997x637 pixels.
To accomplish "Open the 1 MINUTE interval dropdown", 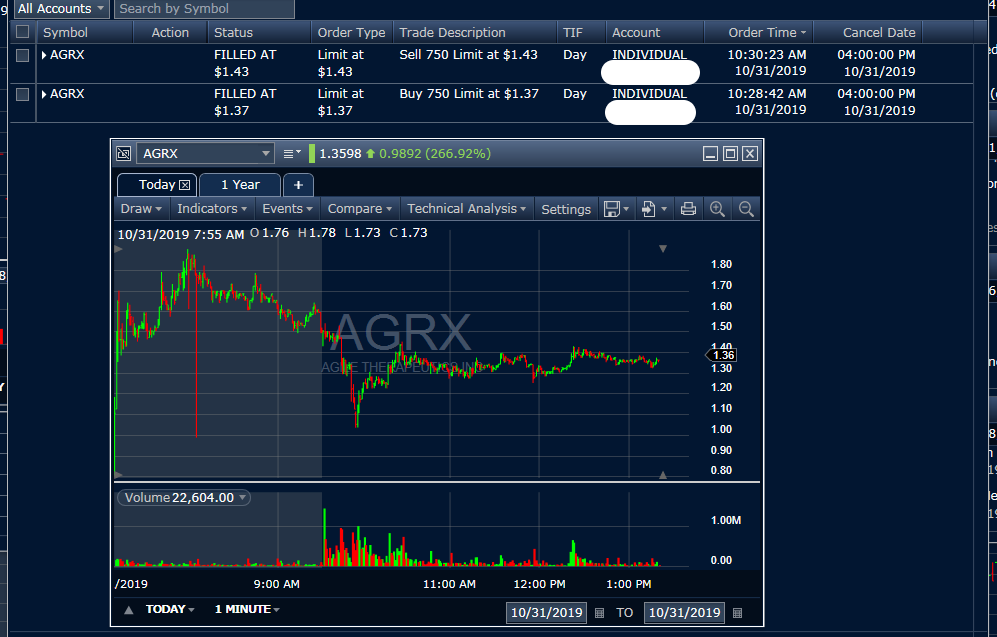I will tap(247, 609).
